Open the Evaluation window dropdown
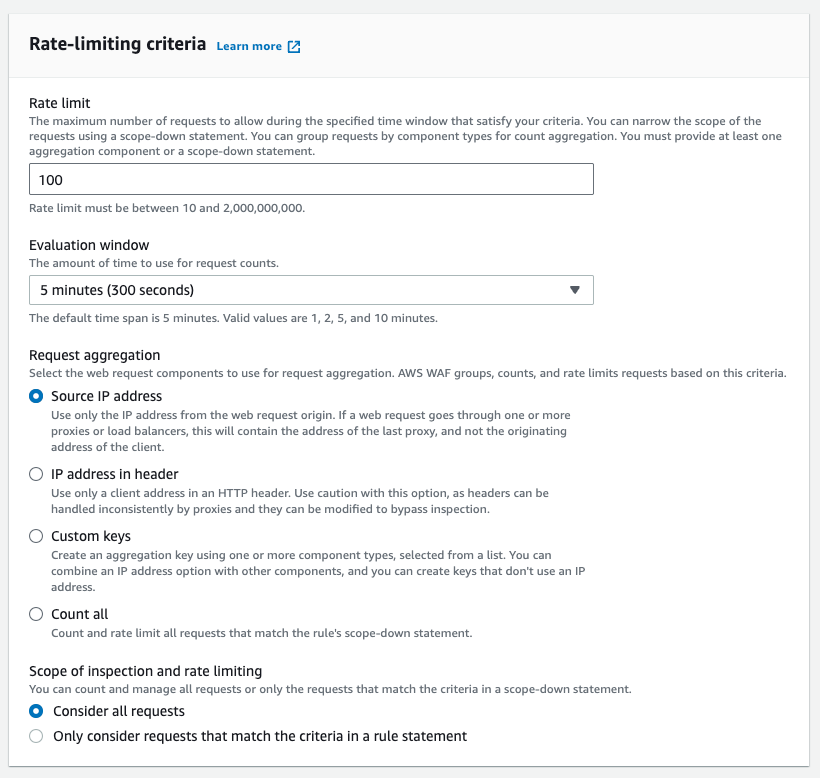The width and height of the screenshot is (820, 778). click(311, 290)
